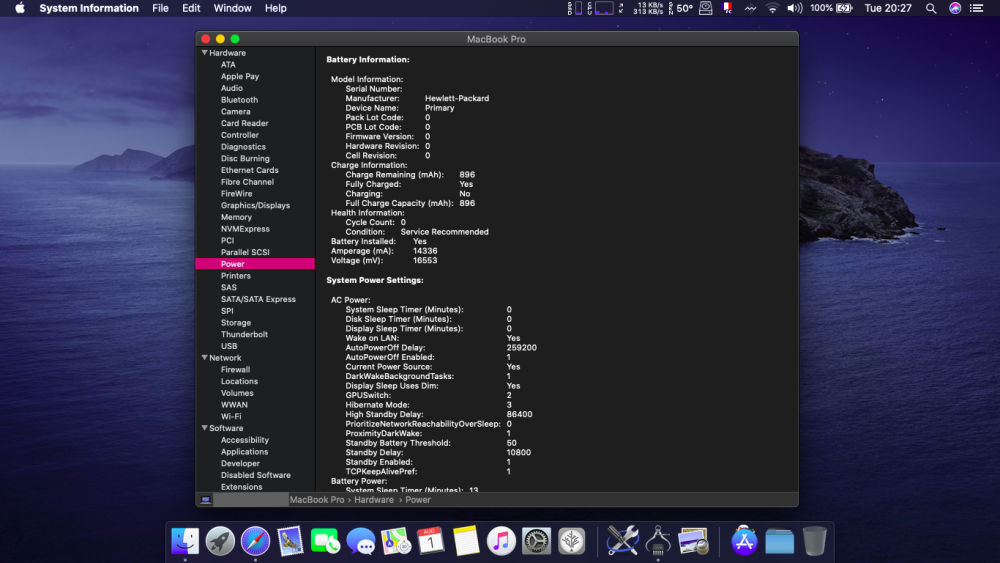Select USB in the sidebar
The width and height of the screenshot is (1000, 563).
click(x=229, y=346)
